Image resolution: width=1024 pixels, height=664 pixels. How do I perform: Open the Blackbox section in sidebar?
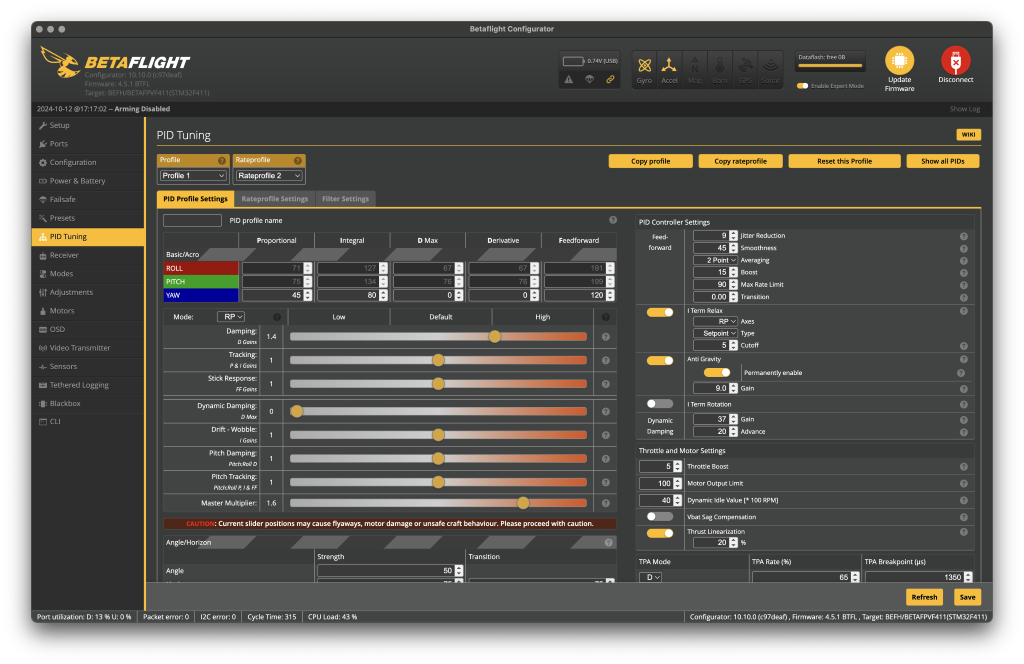pyautogui.click(x=66, y=403)
